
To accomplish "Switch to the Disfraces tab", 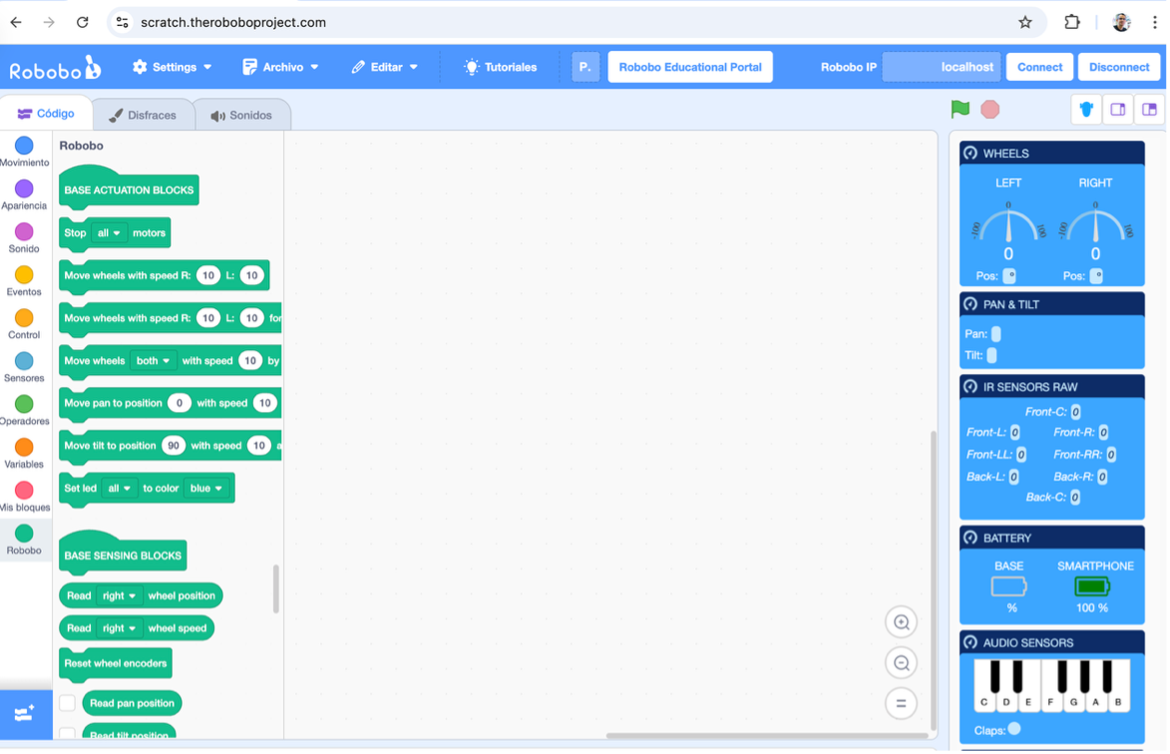I will 142,115.
